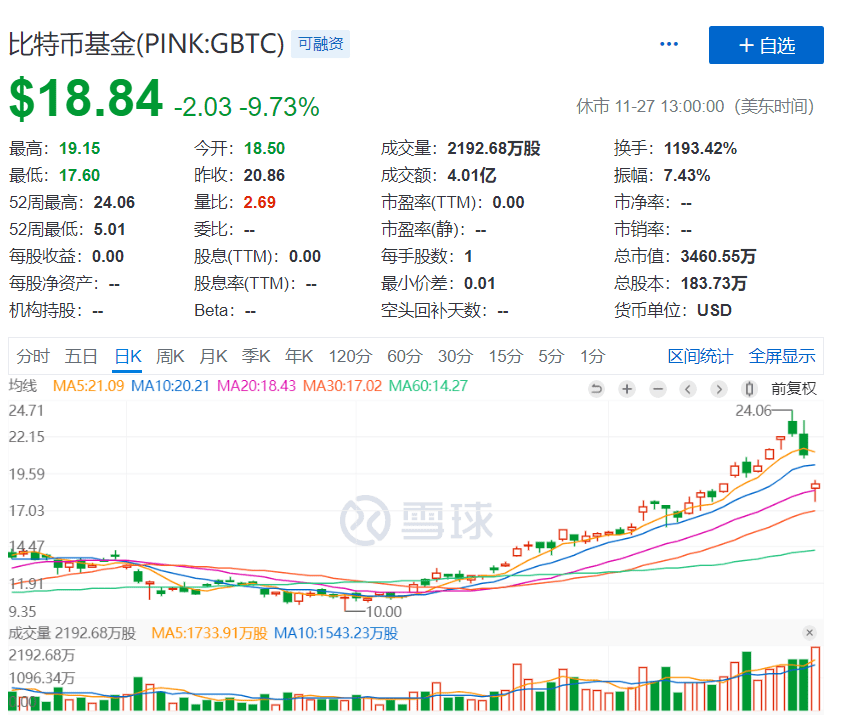Click the volume MA5:1733.91万股 label
Viewport: 848px width, 715px height.
[x=209, y=633]
